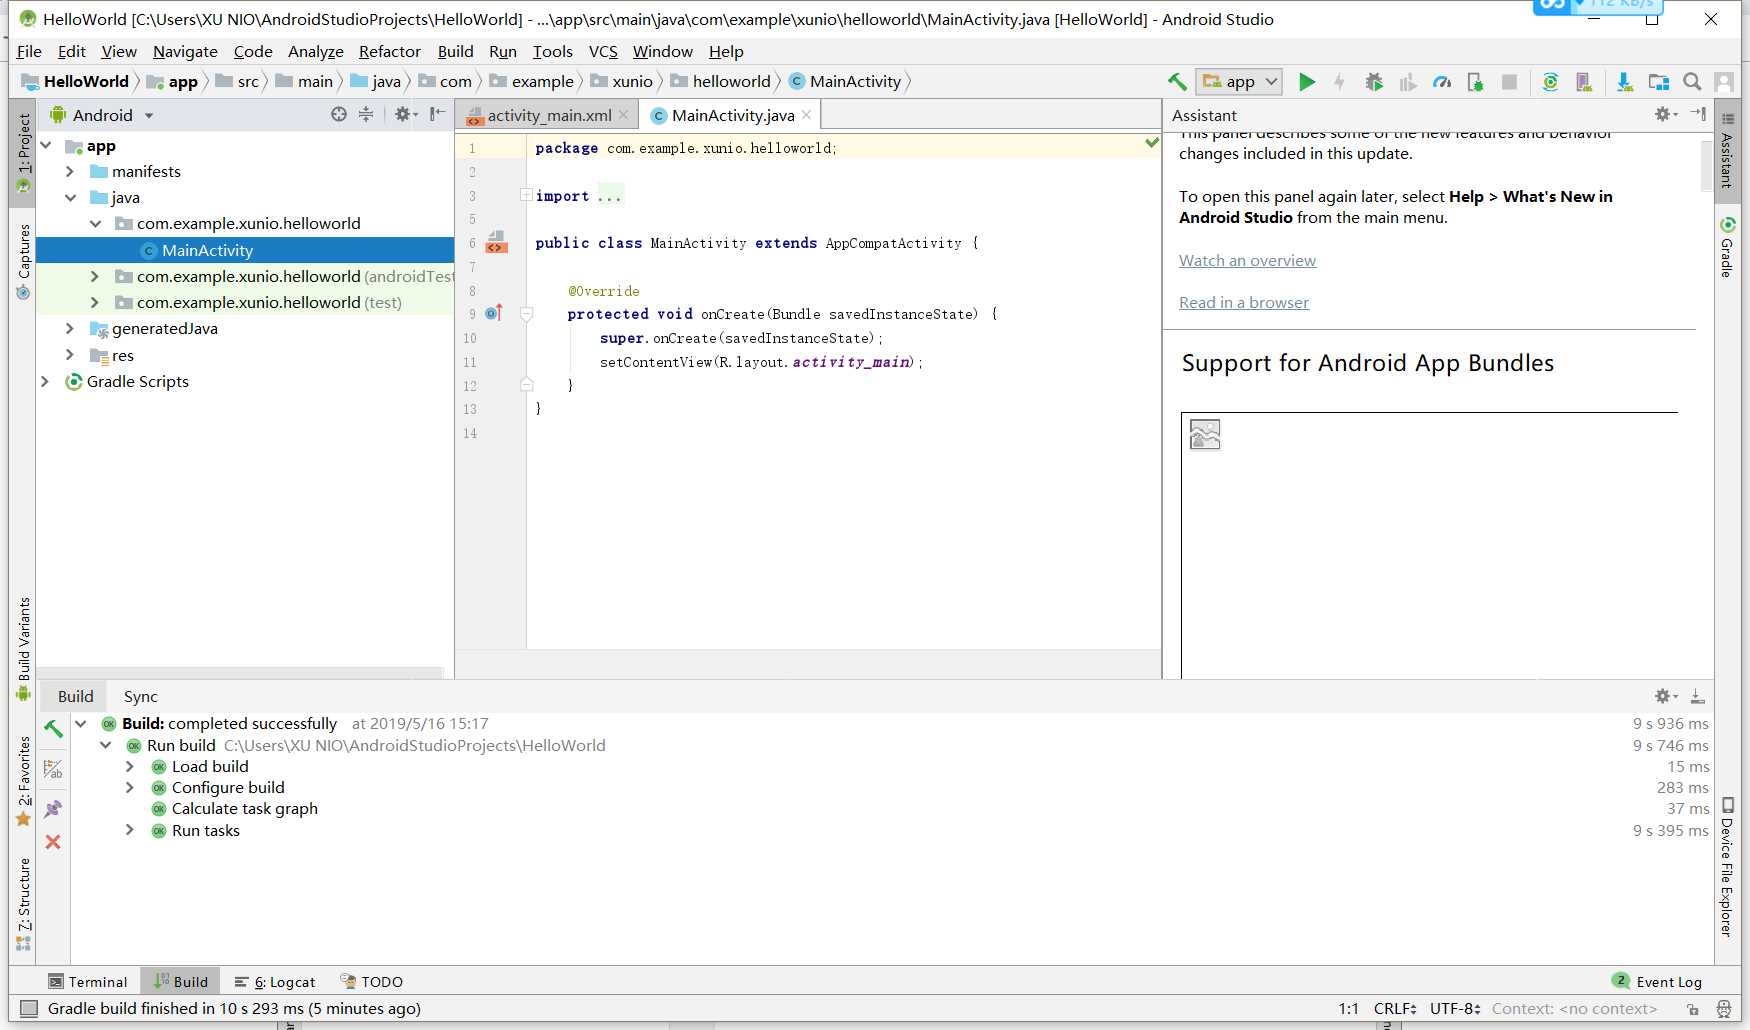Open the Gradle side tool window
This screenshot has width=1750, height=1030.
(1727, 246)
